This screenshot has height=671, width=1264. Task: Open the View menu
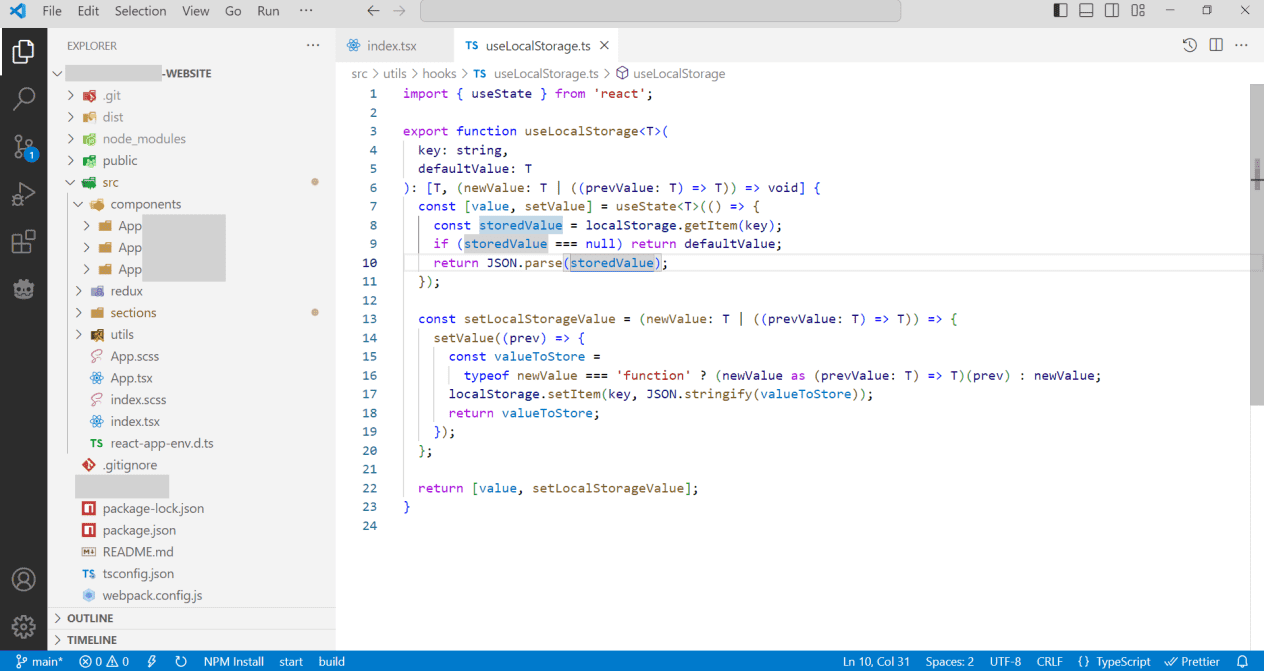[196, 11]
